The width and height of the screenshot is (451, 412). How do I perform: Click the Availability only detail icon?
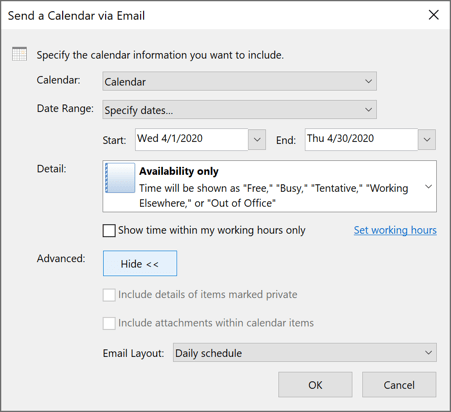coord(120,178)
